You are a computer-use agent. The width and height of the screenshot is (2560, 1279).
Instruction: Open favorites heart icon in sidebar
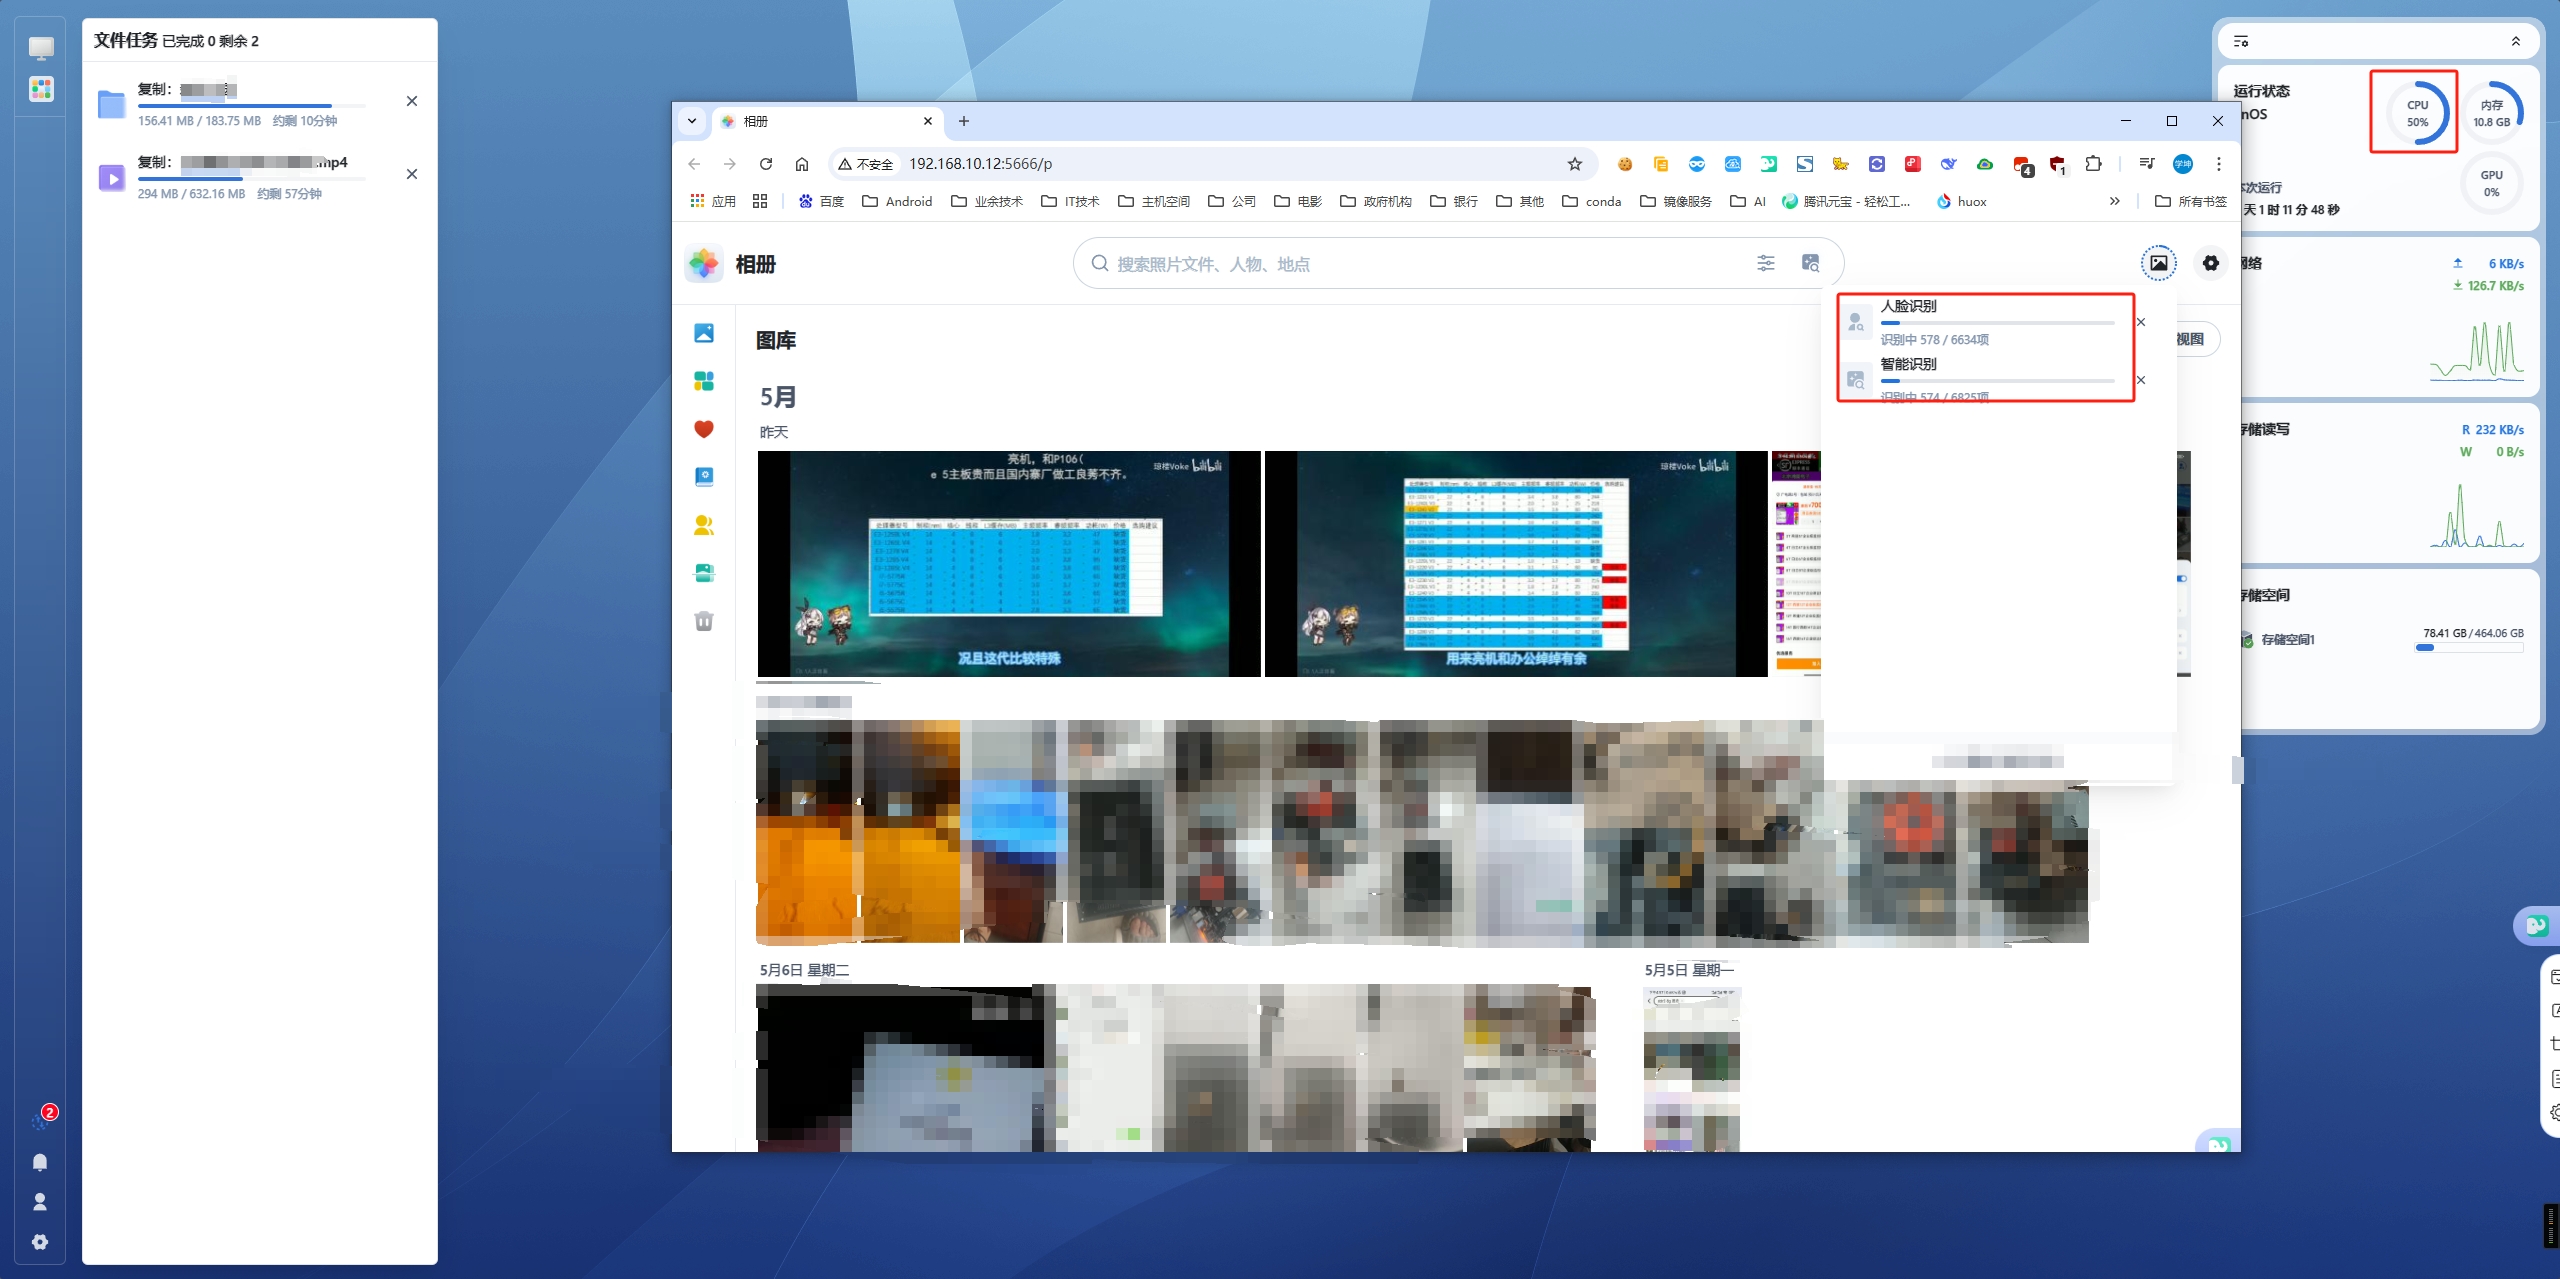tap(704, 429)
